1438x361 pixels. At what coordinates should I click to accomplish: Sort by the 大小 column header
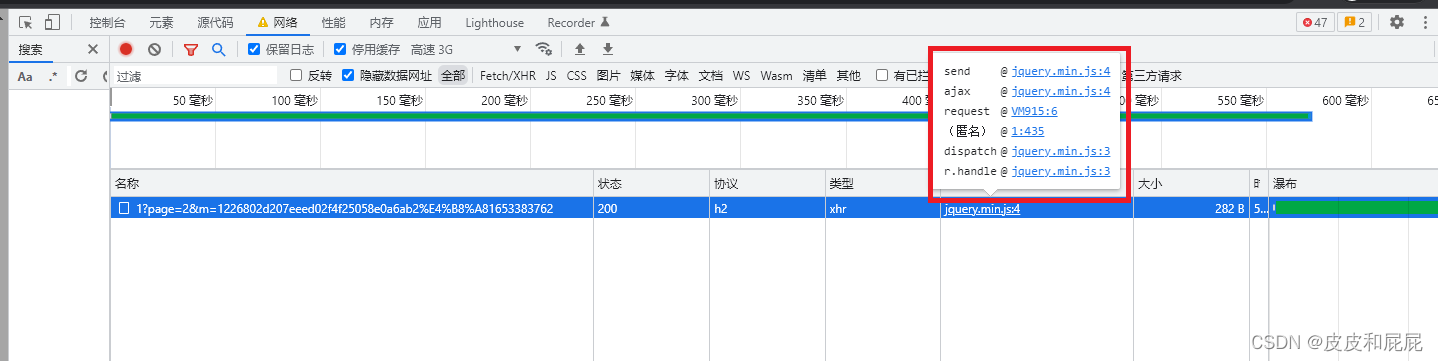pos(1191,184)
